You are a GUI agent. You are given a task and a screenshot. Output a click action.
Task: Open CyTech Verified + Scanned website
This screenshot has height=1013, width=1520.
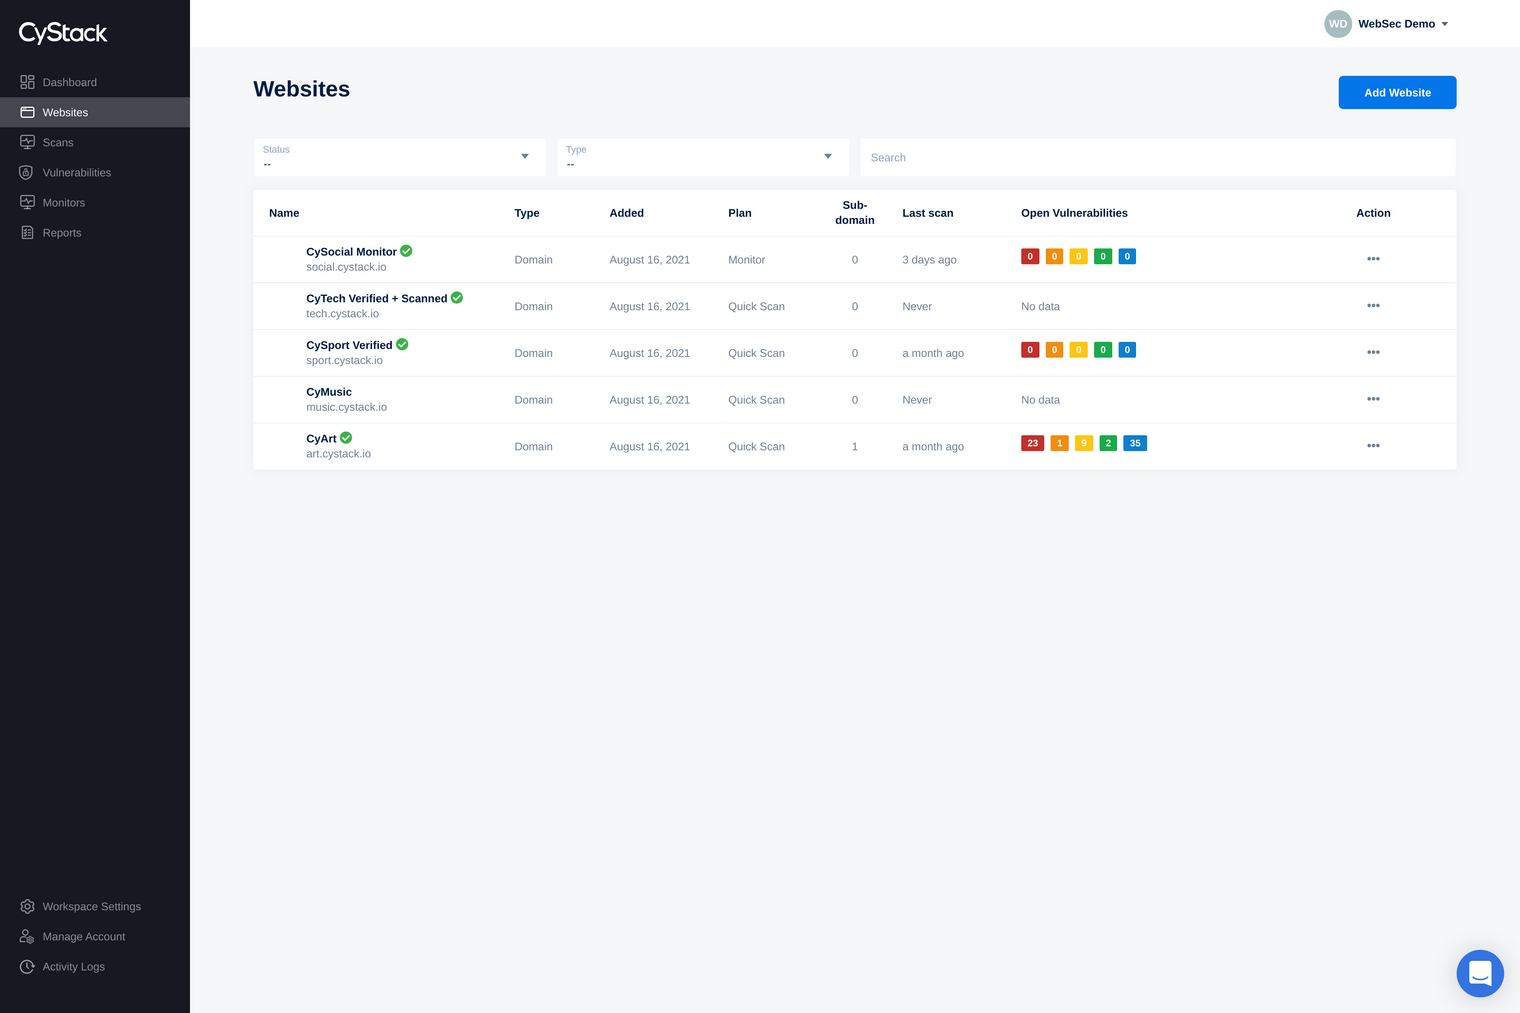pos(377,298)
